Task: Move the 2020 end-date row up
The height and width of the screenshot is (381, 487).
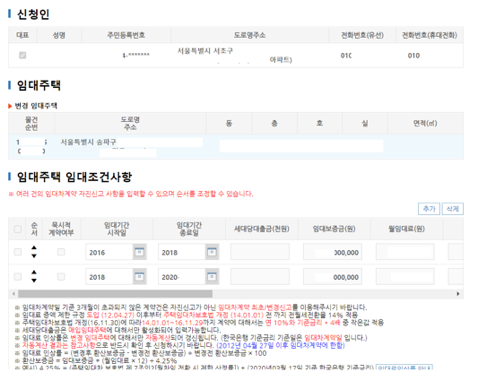Action: point(34,272)
